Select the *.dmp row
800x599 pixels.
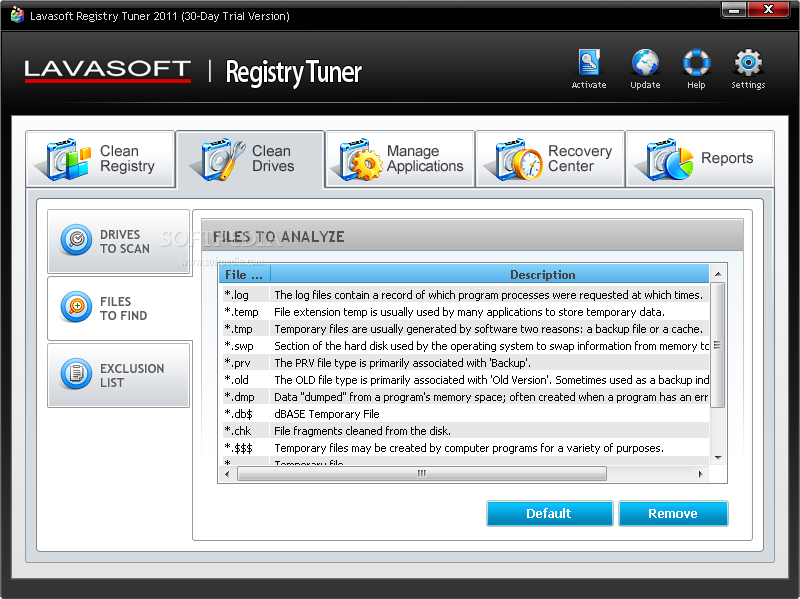(465, 397)
